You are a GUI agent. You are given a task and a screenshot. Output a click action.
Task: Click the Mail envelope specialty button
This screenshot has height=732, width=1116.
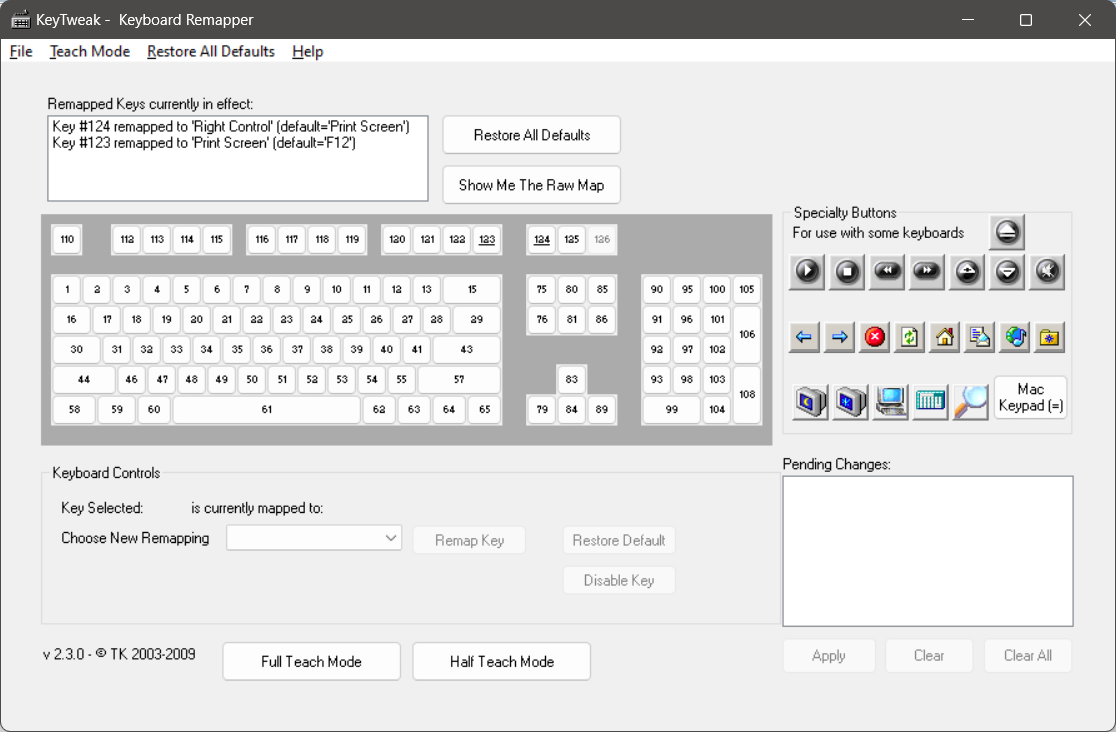(979, 337)
